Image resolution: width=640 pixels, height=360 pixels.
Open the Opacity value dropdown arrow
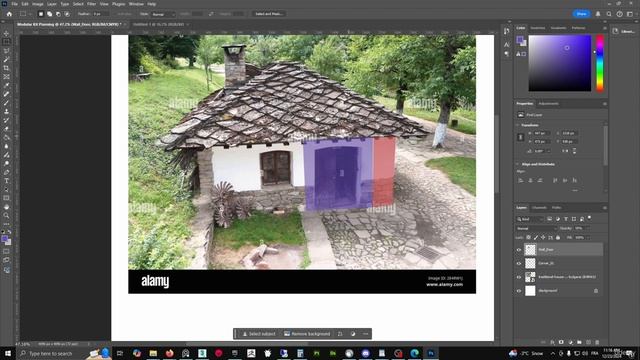[x=588, y=229]
